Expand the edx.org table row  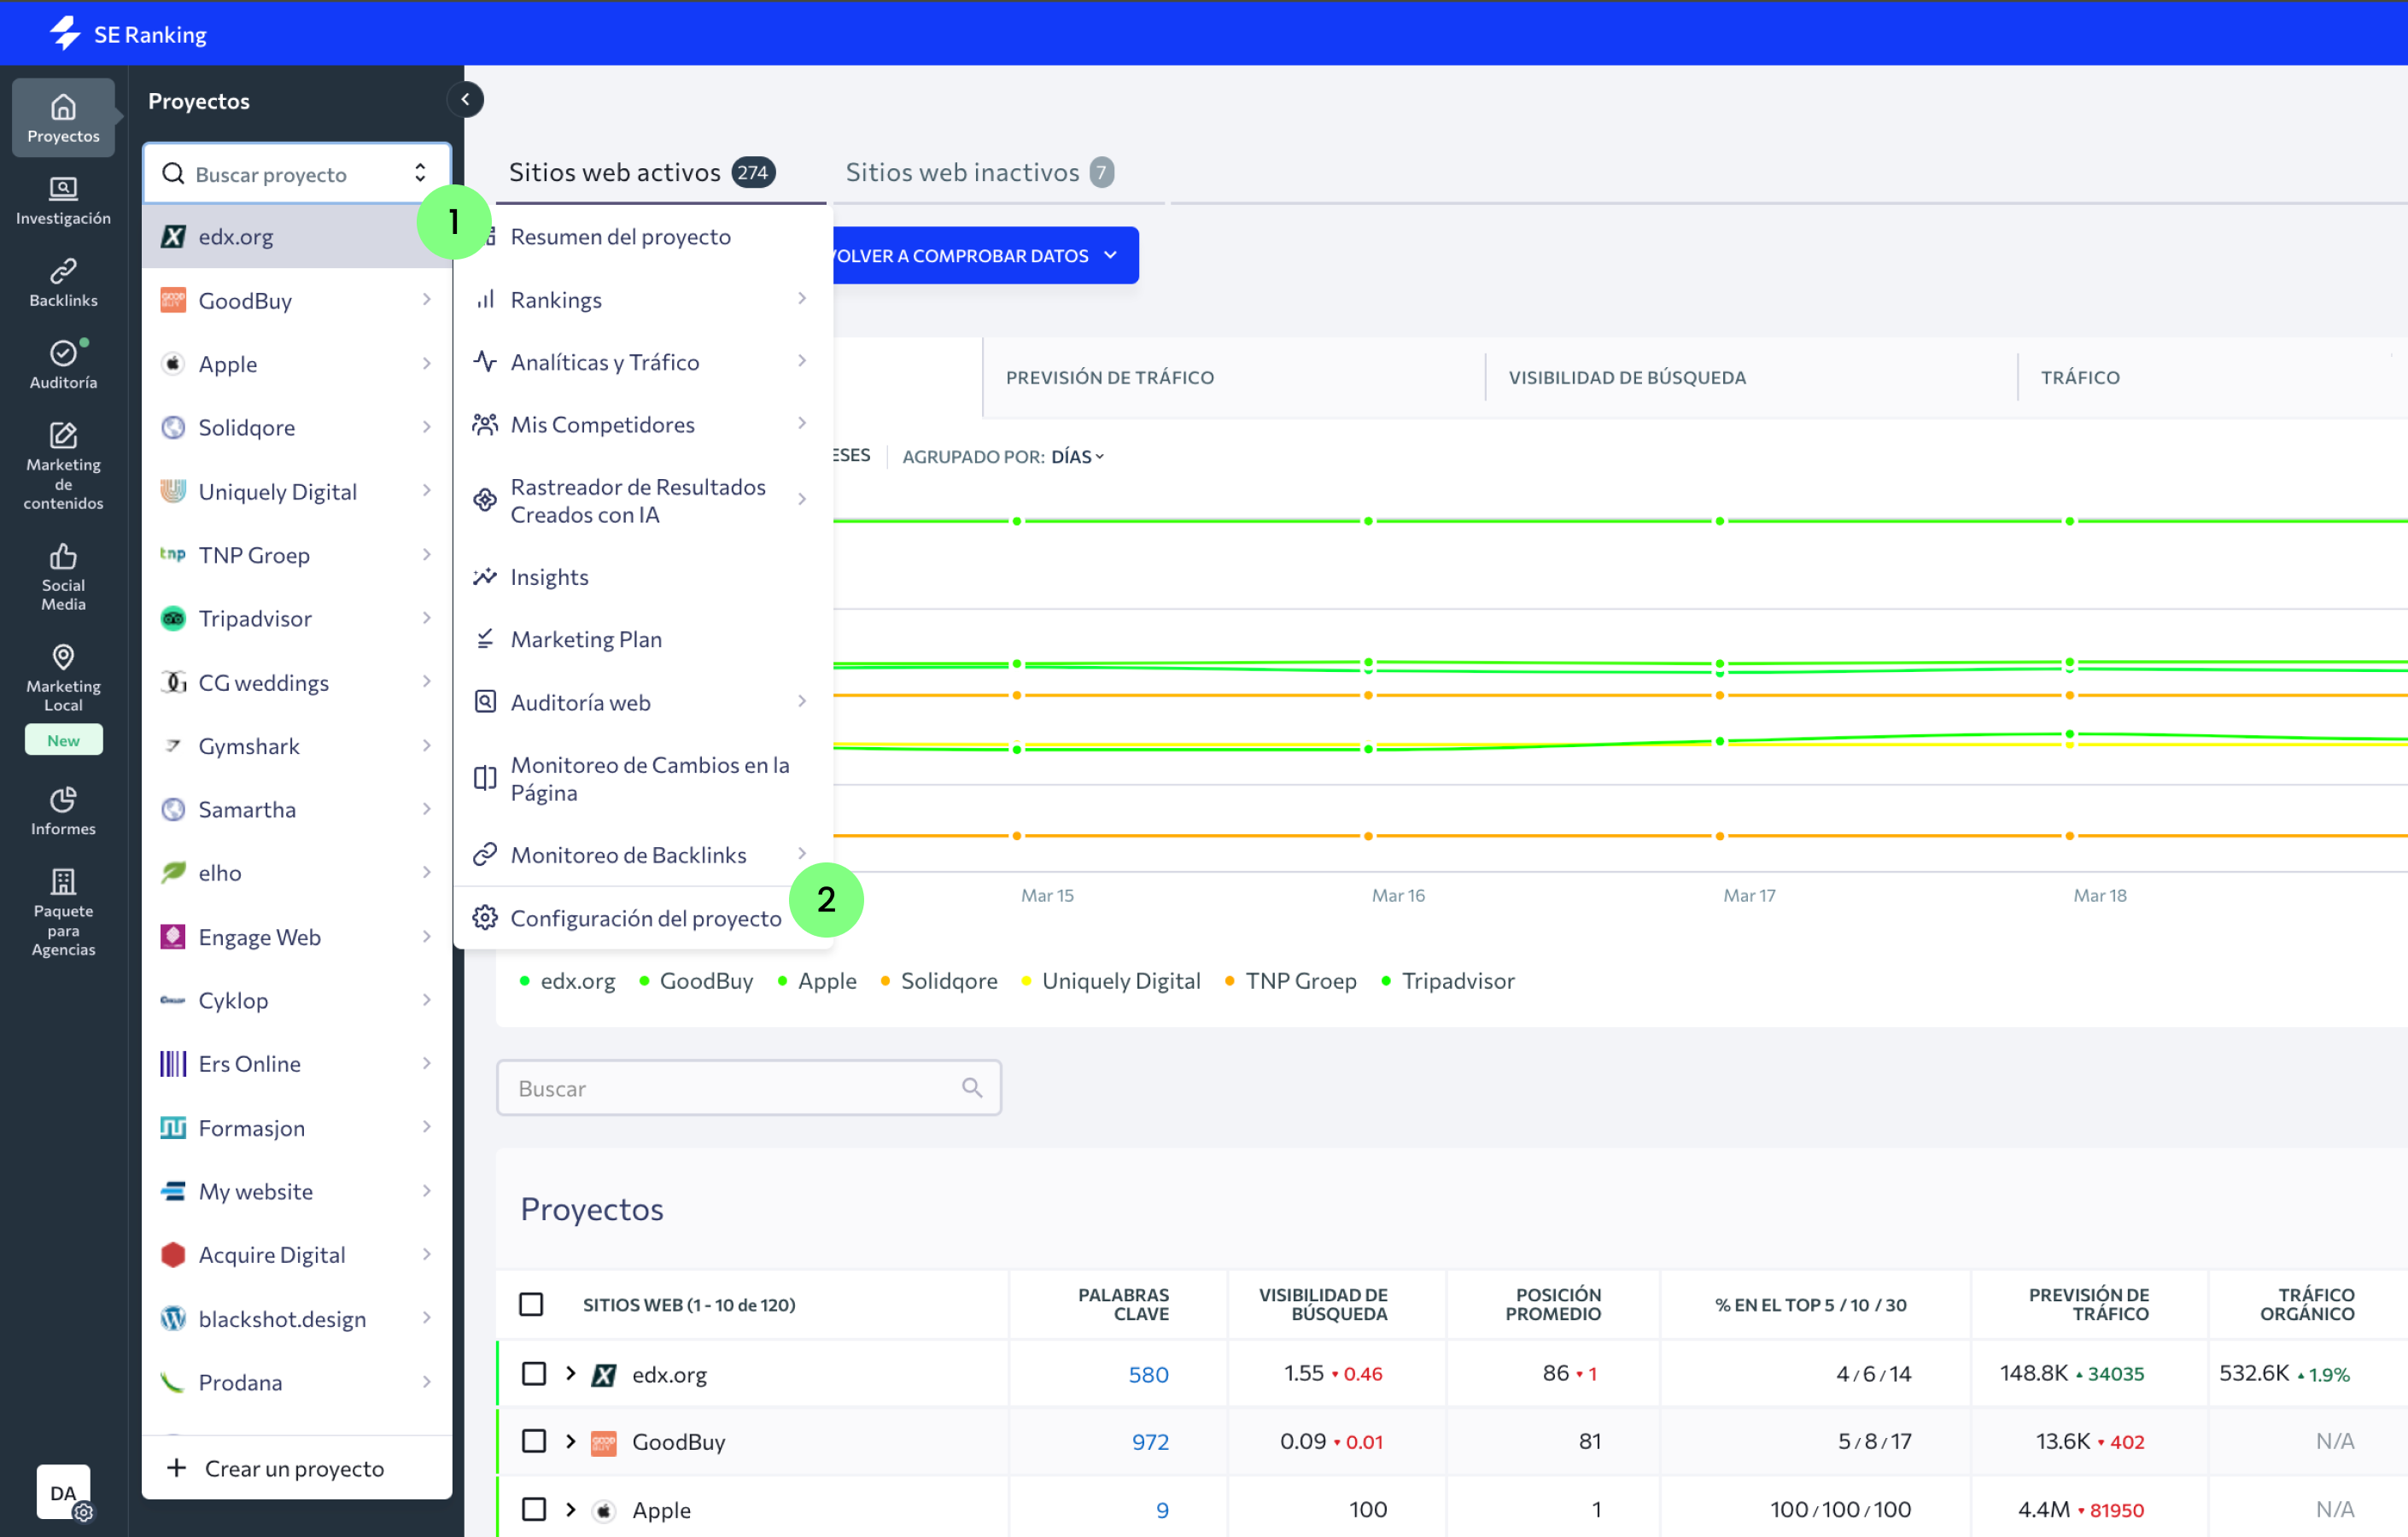point(571,1373)
